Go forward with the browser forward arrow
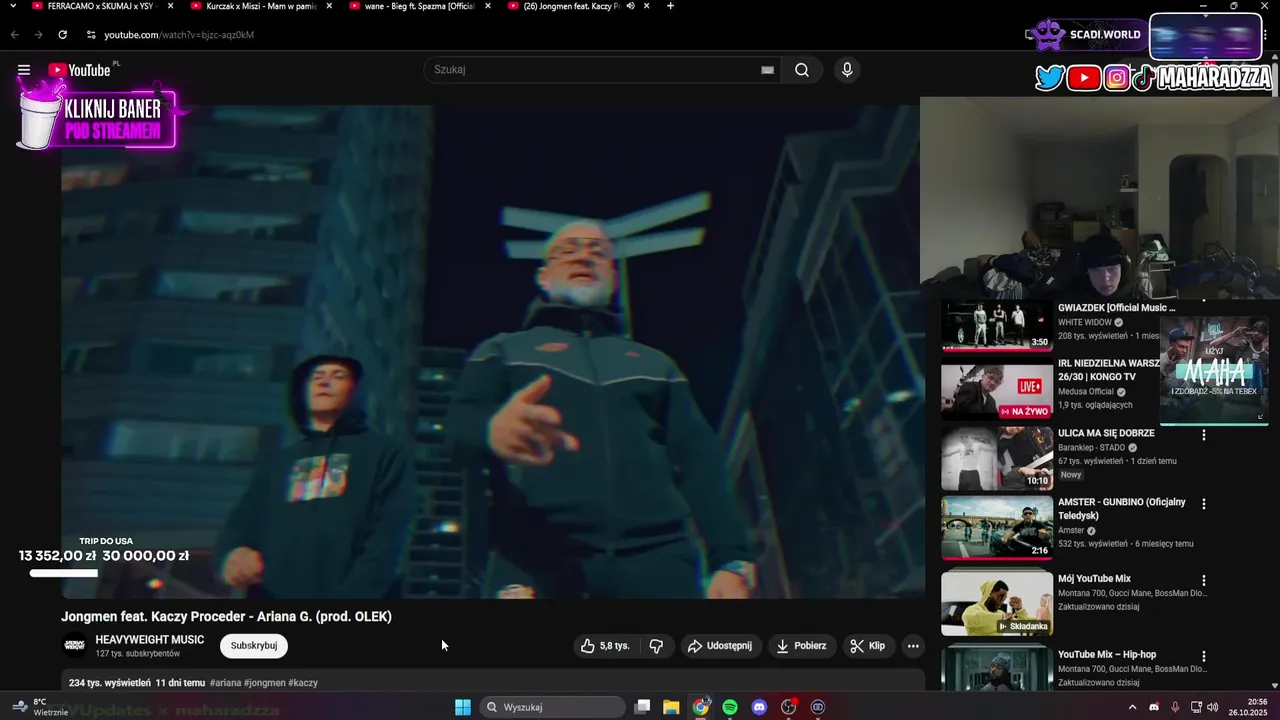The width and height of the screenshot is (1280, 720). pos(38,35)
